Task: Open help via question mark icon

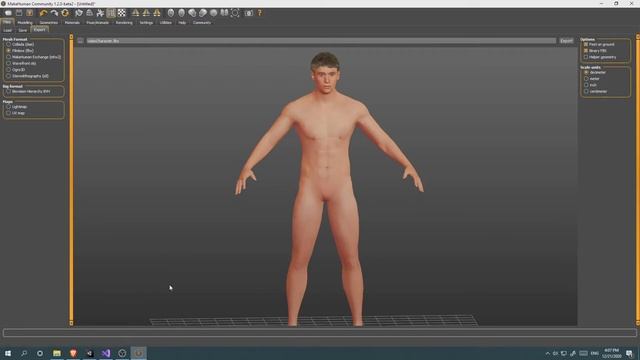Action: (260, 13)
